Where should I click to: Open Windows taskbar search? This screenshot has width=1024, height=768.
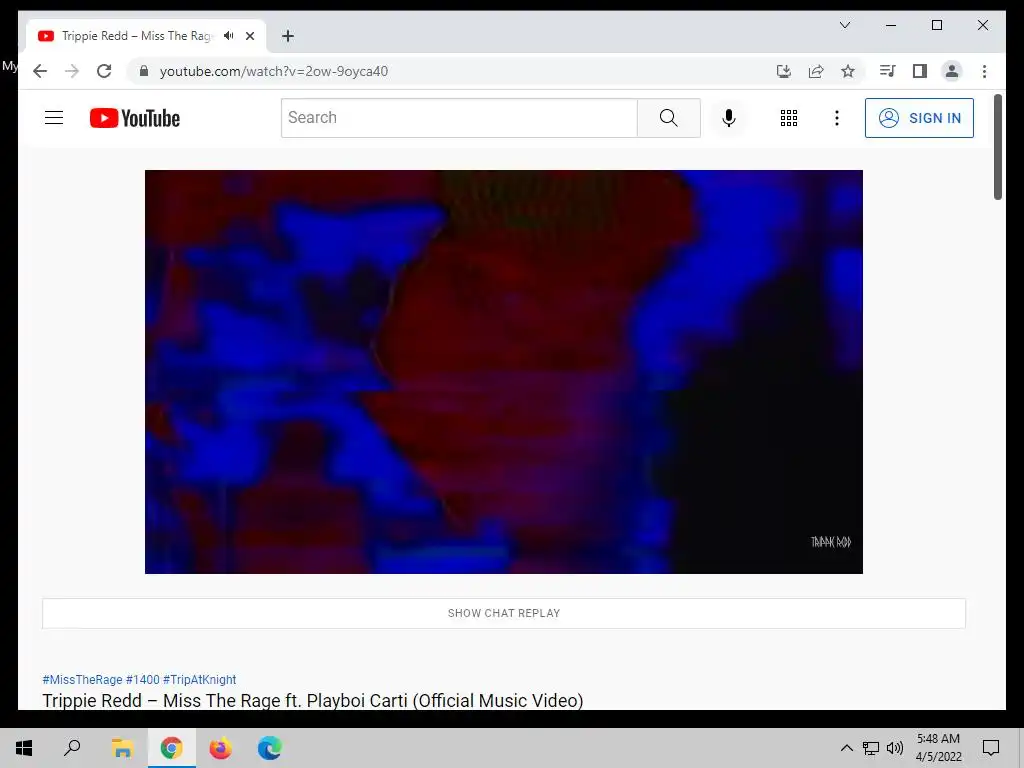point(72,748)
